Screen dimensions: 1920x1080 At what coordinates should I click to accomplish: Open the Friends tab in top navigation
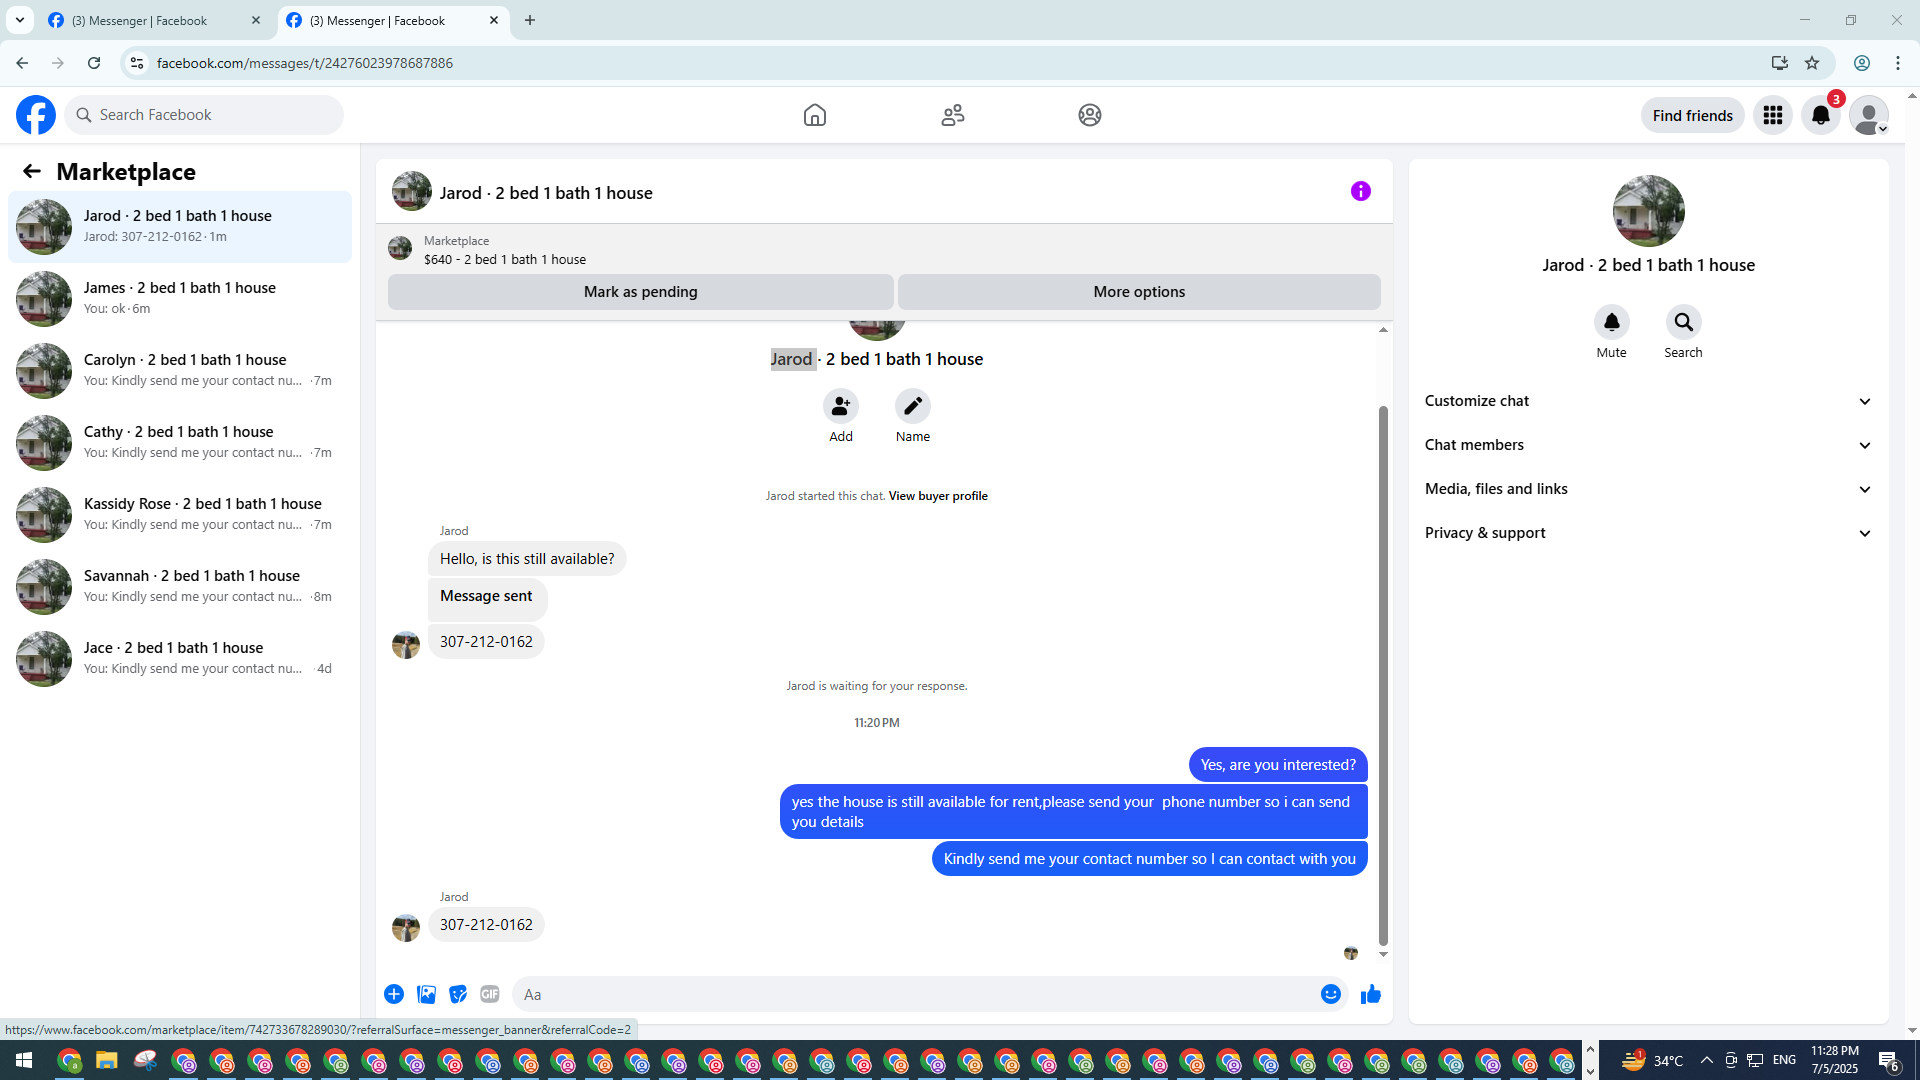click(x=952, y=115)
